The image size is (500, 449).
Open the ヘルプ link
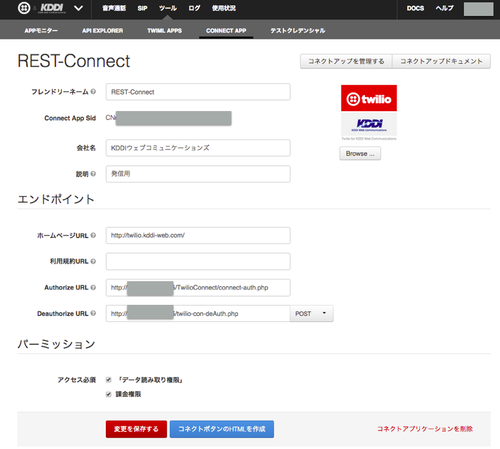tap(444, 8)
